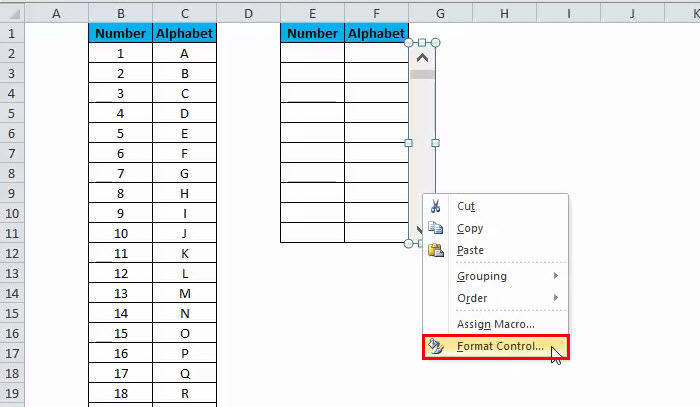
Task: Click the top-middle sizing handle of the scroll bar
Action: point(422,43)
